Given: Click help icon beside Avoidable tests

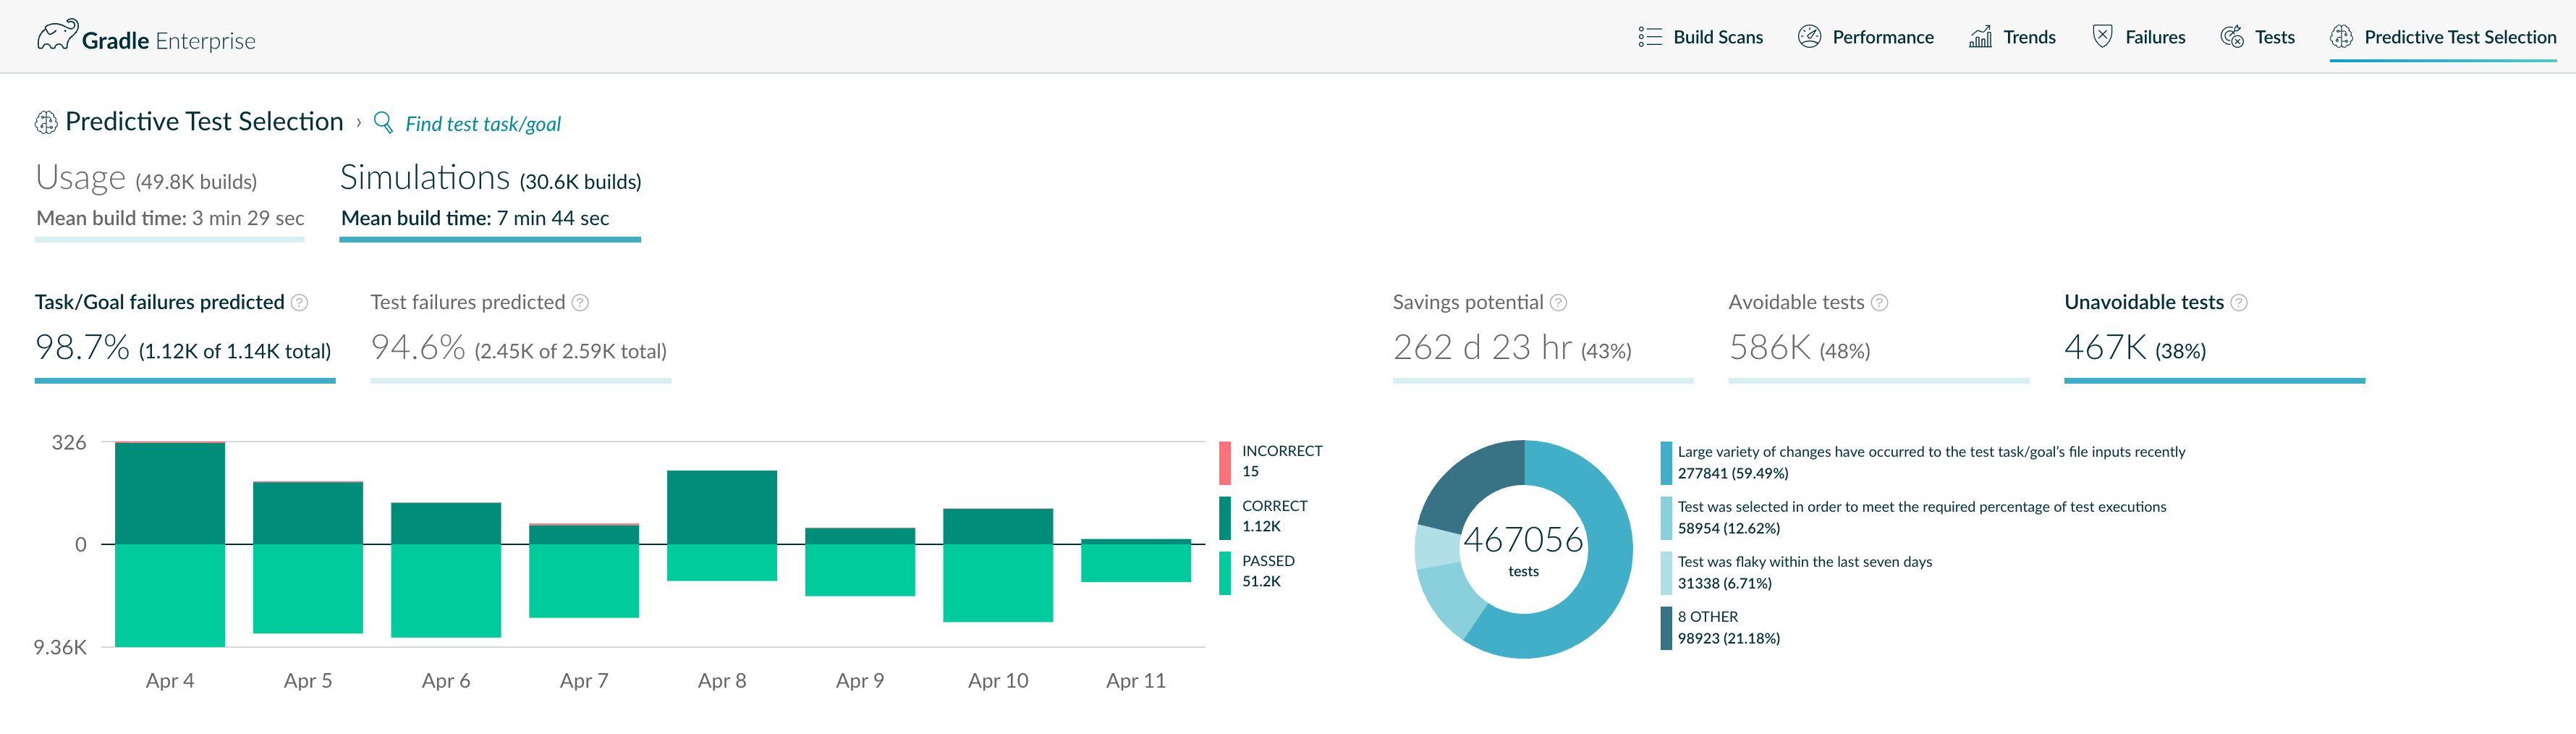Looking at the screenshot, I should click(x=1879, y=302).
